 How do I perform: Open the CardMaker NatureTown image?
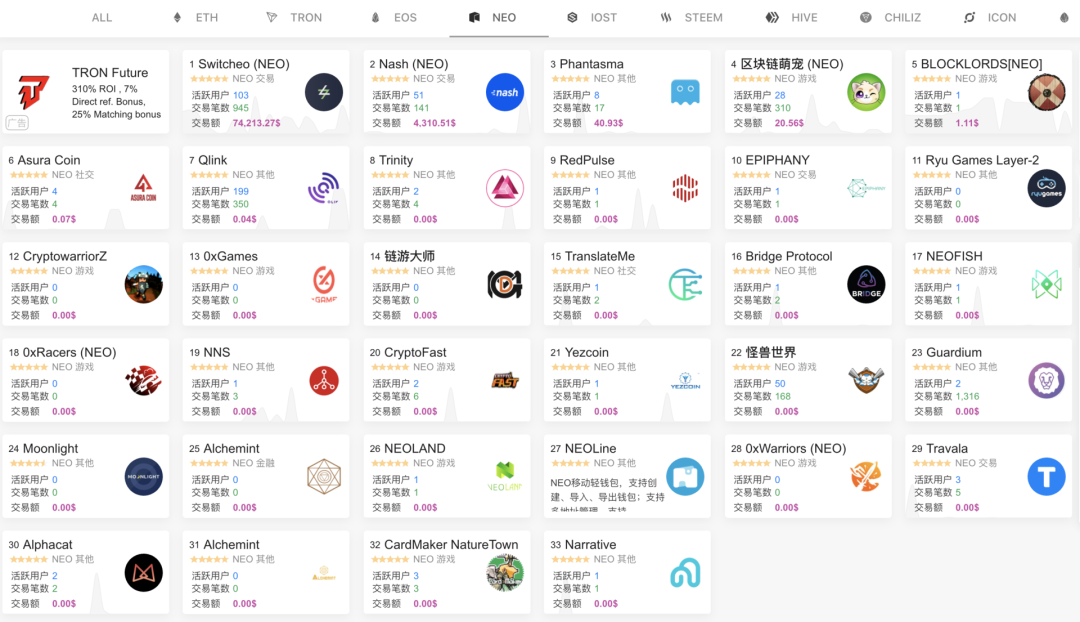[504, 572]
